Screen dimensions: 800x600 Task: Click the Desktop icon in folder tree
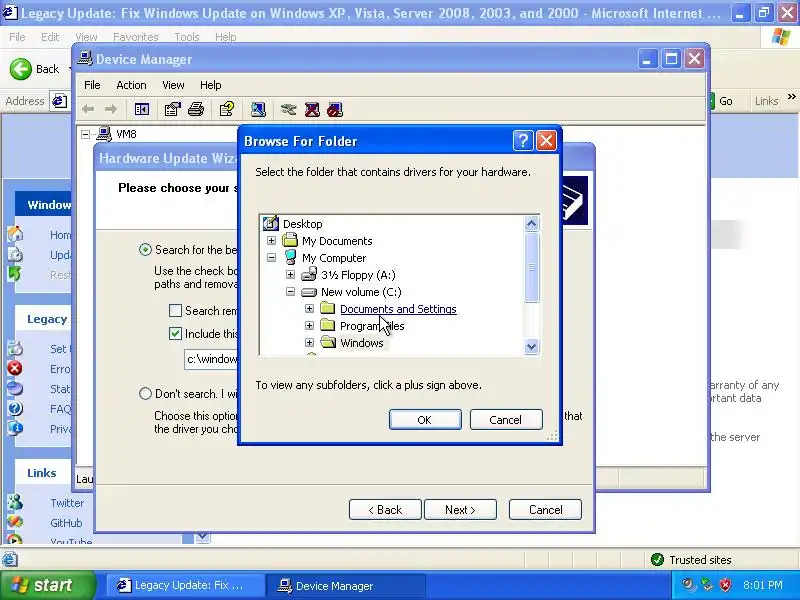(x=270, y=223)
